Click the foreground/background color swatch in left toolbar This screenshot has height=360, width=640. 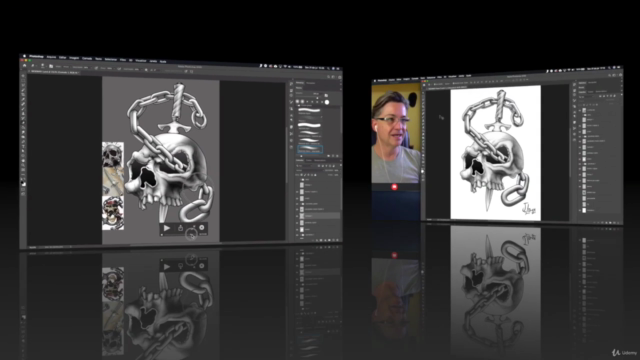click(24, 183)
